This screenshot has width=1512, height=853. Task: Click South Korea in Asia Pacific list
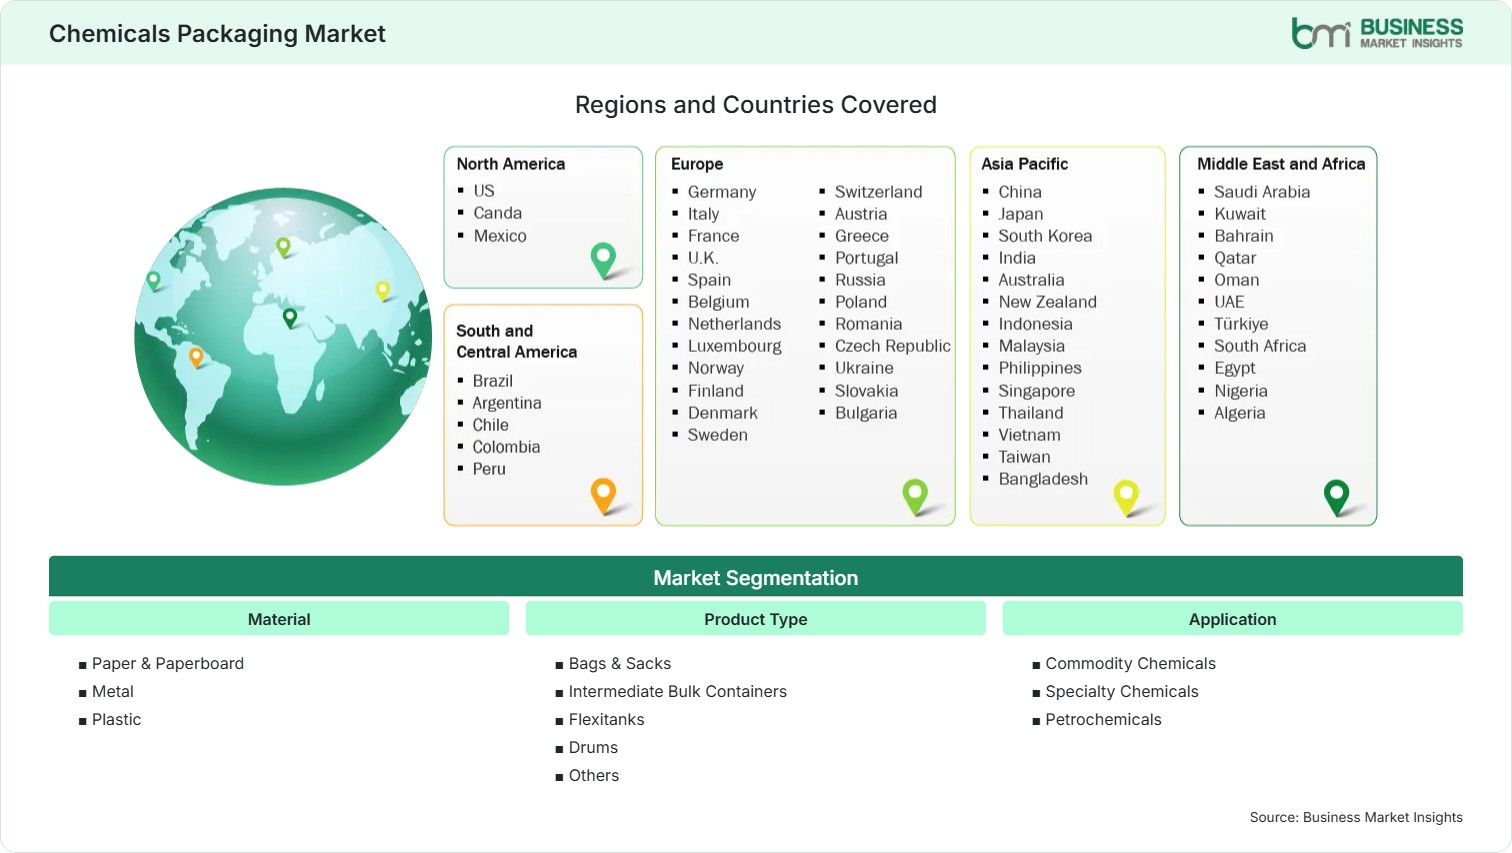pos(1045,236)
